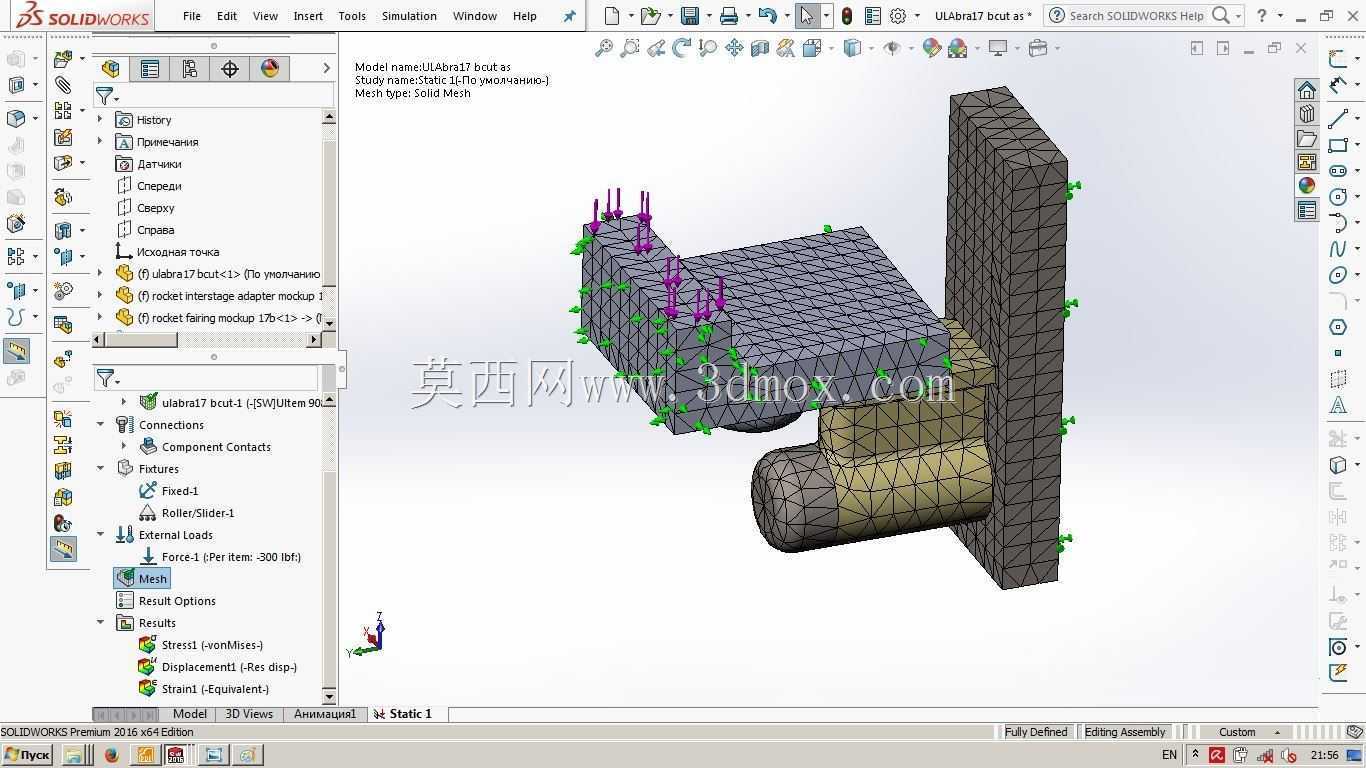Open the dropdown arrow next to Save
The image size is (1366, 768).
709,16
